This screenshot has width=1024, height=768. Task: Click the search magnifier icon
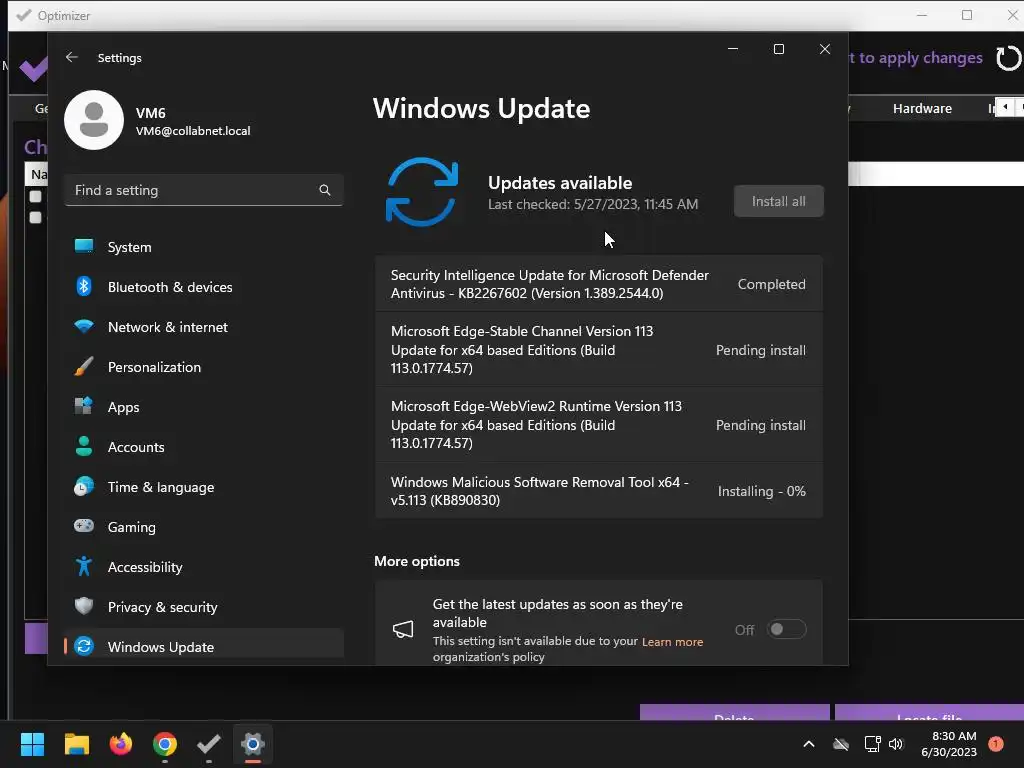325,190
